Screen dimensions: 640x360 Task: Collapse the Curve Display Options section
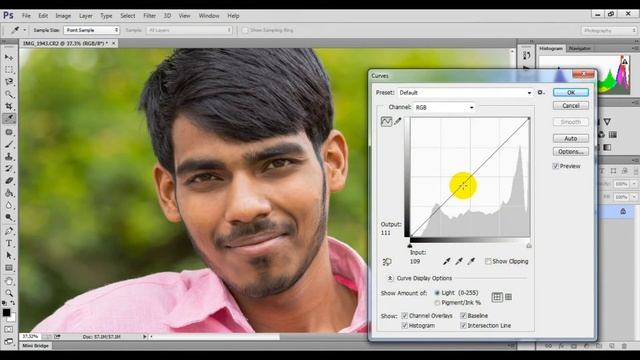pos(390,278)
